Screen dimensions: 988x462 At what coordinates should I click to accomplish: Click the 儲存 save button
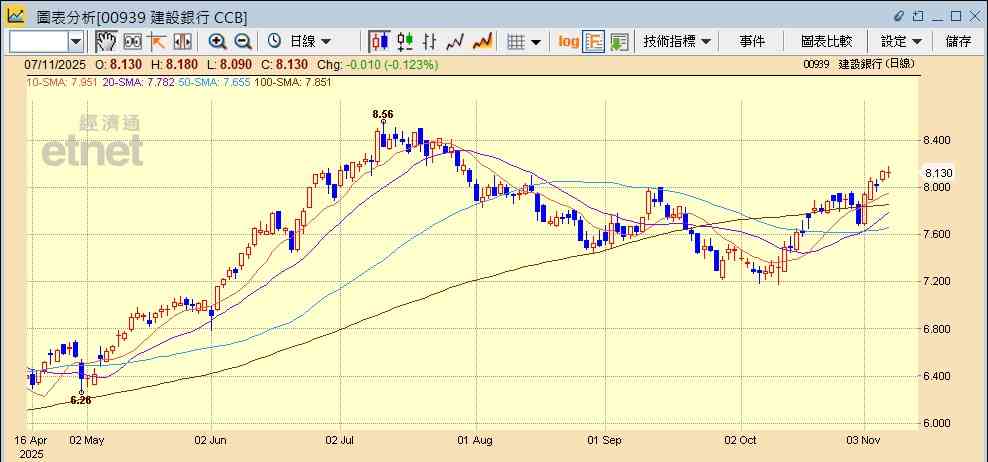click(x=957, y=41)
